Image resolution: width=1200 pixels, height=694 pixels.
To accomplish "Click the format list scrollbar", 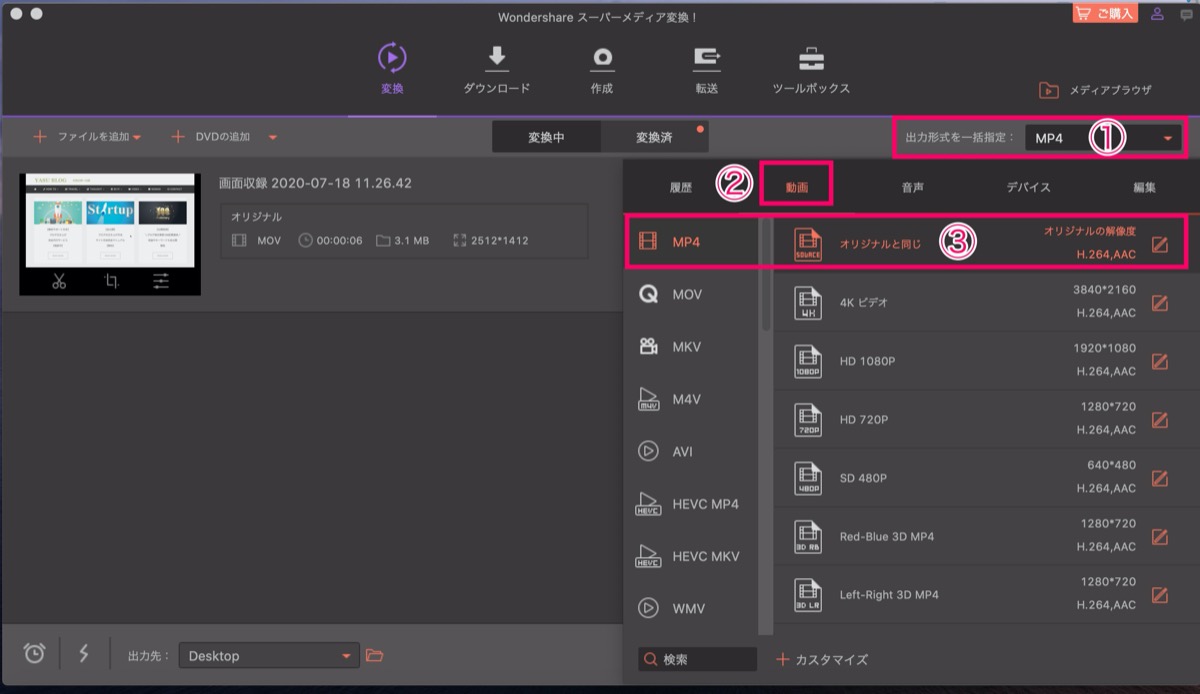I will [x=766, y=274].
